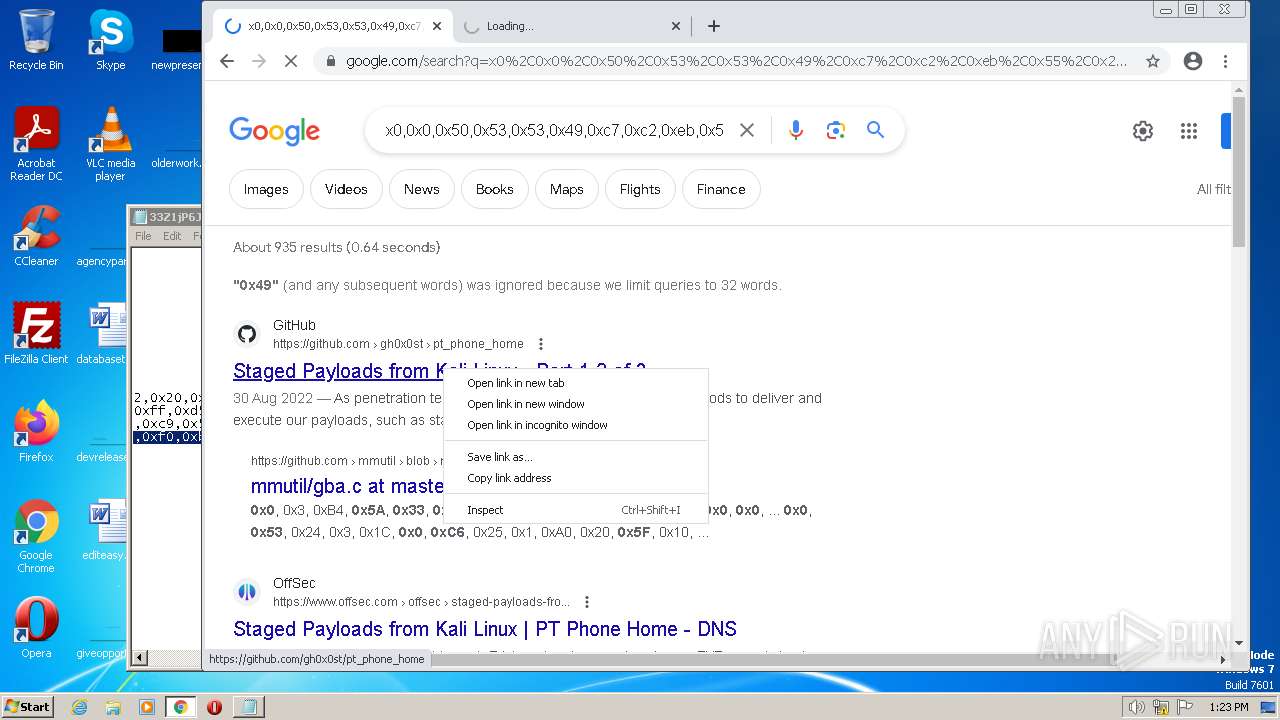
Task: Open options for GitHub result
Action: (x=541, y=344)
